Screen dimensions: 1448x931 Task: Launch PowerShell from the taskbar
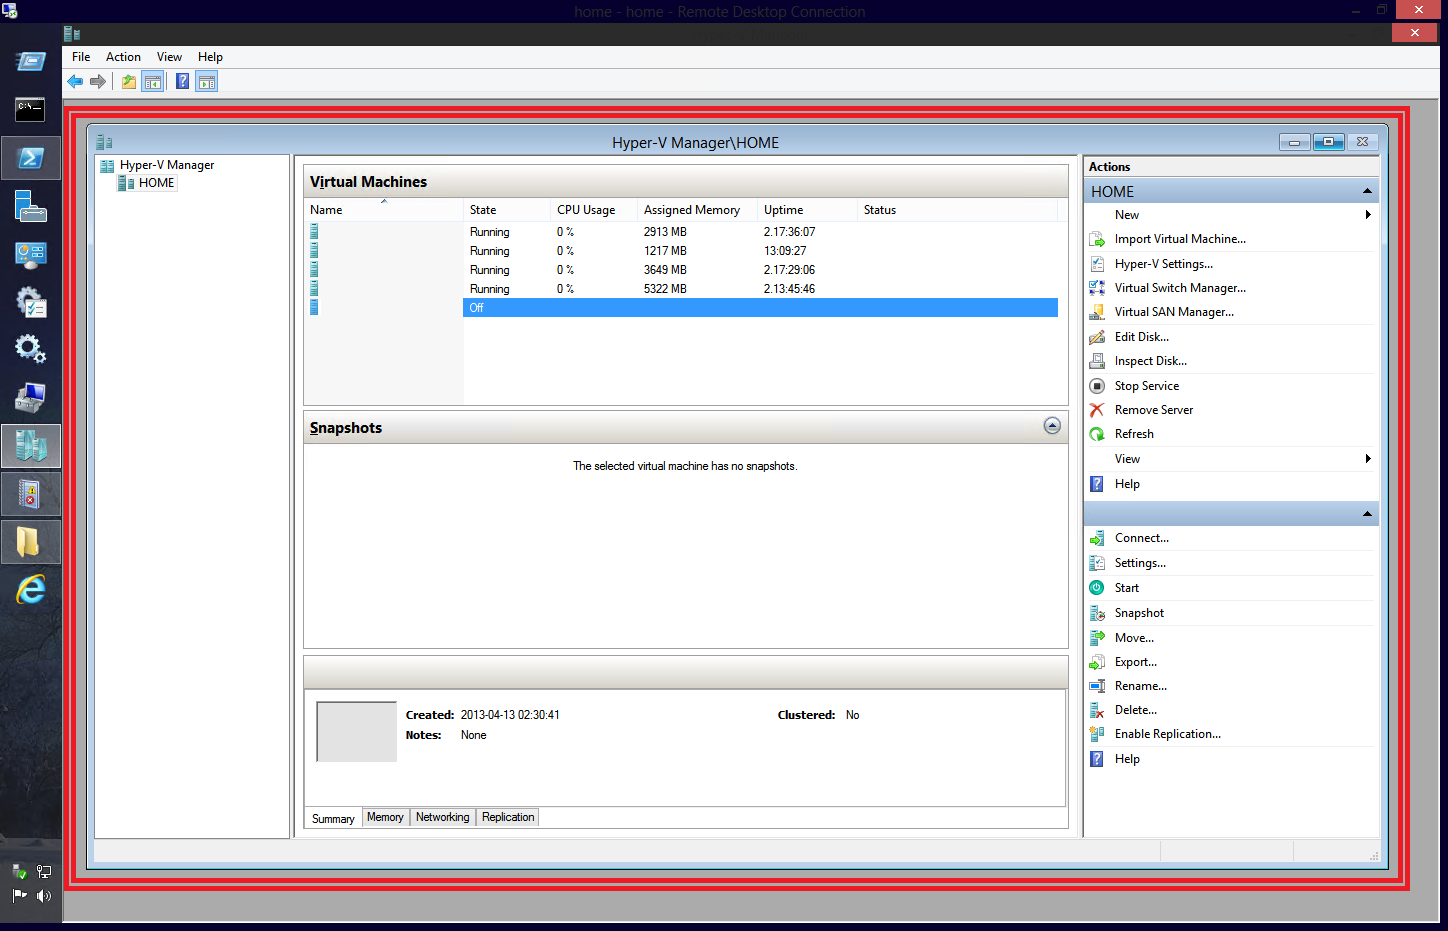click(x=31, y=158)
